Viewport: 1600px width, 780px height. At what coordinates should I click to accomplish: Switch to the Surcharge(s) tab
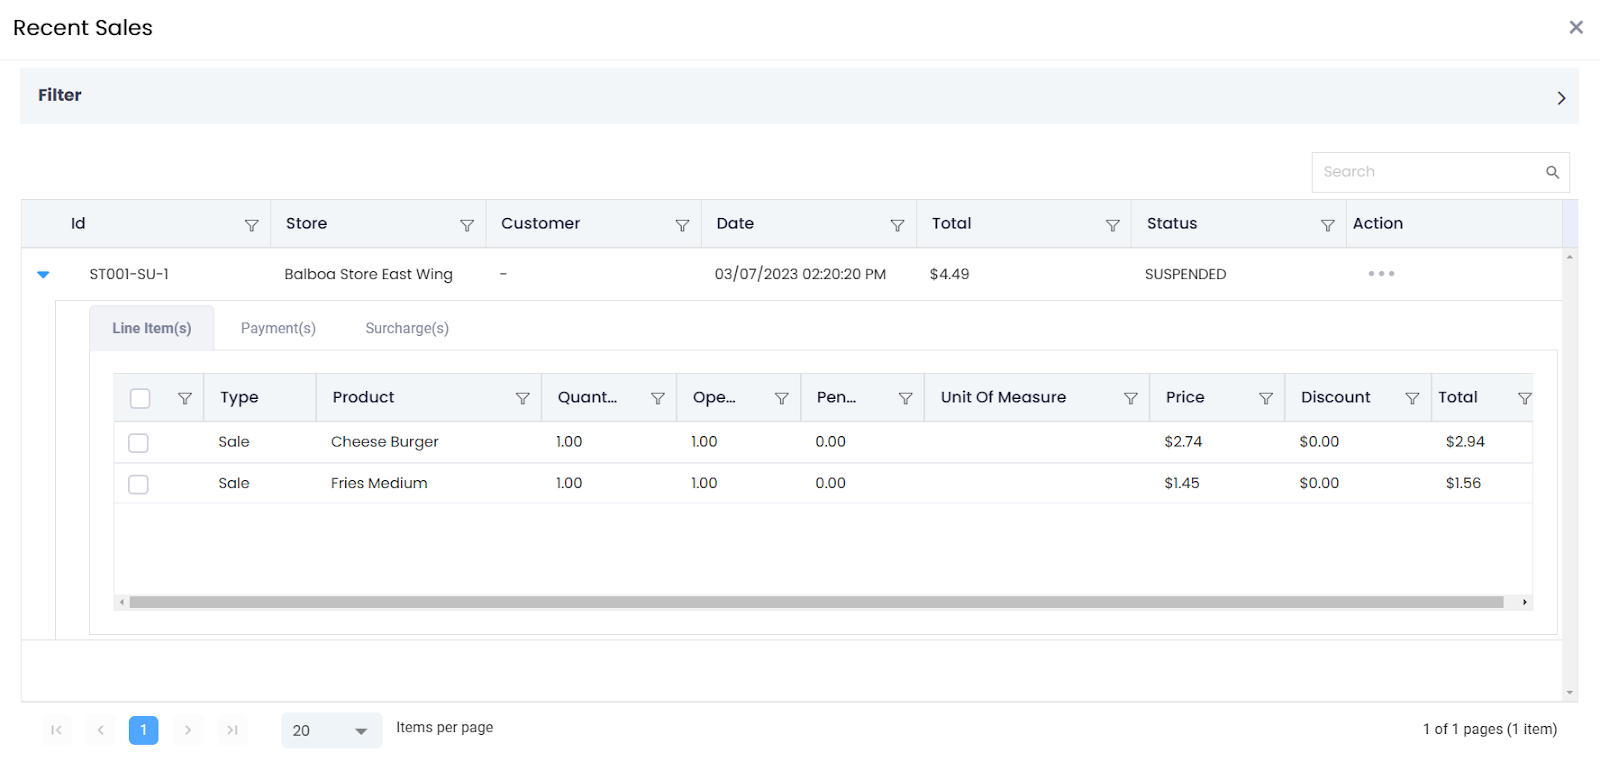(406, 328)
